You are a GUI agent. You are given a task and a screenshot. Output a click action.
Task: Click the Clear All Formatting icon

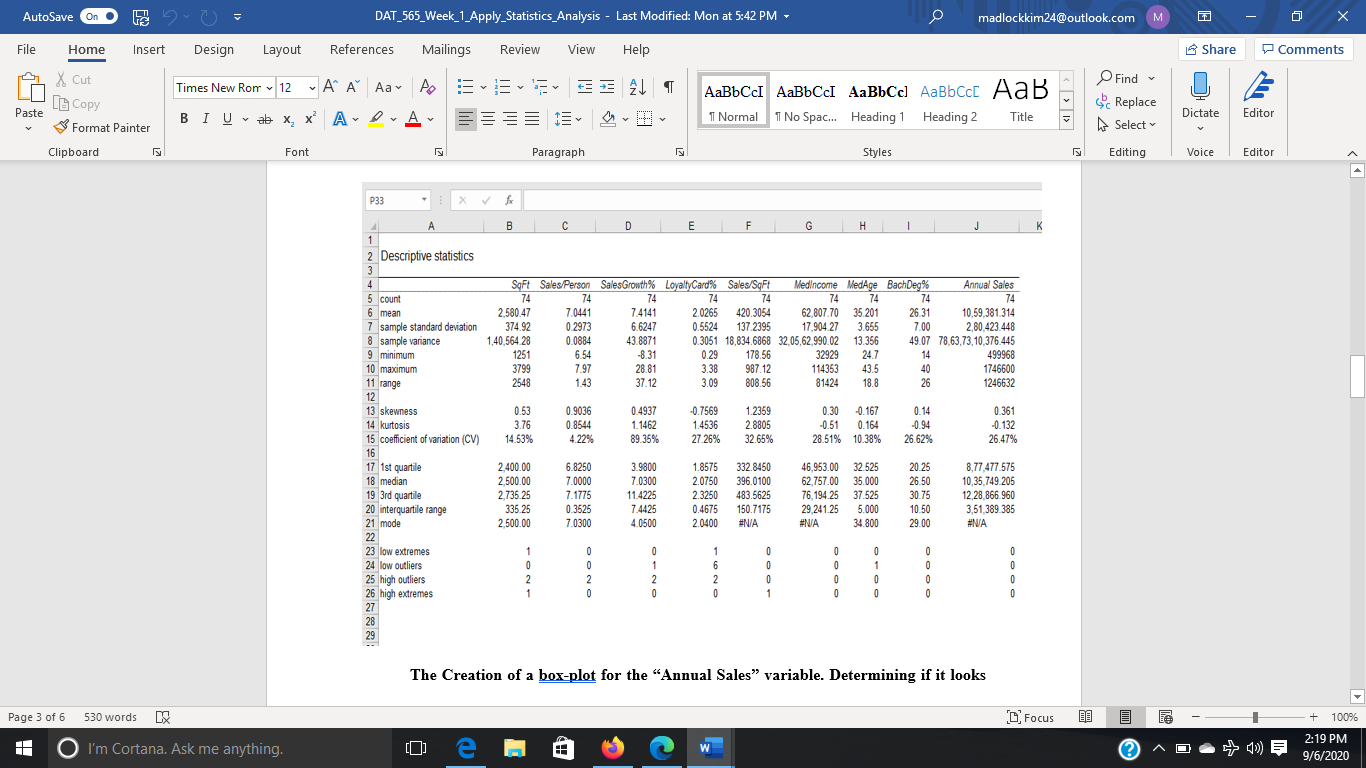tap(427, 88)
